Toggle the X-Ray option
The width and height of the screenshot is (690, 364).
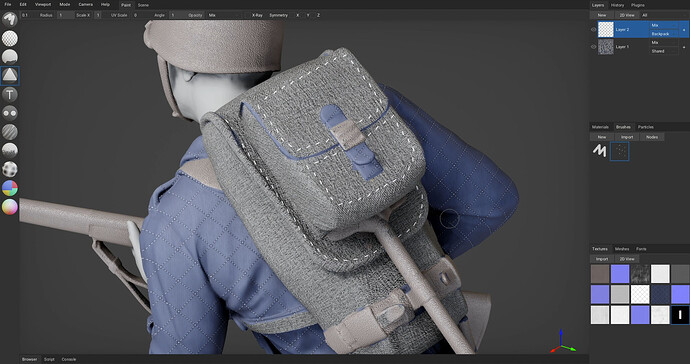257,15
